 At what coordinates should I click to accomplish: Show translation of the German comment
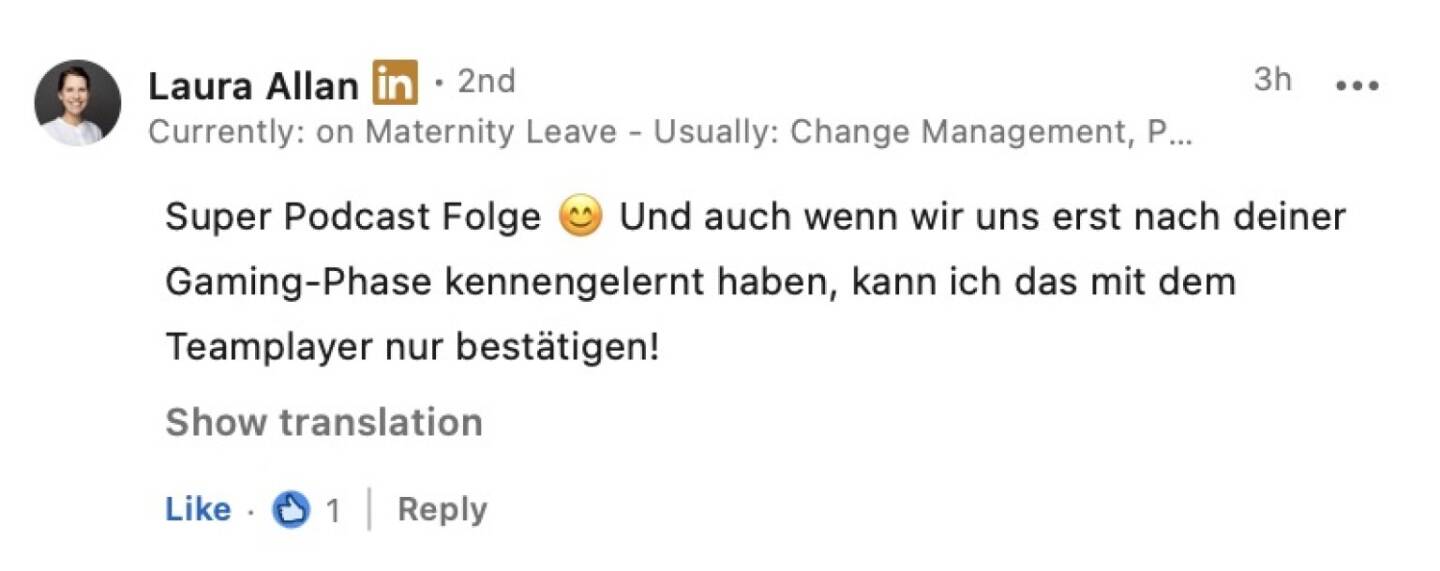(323, 422)
